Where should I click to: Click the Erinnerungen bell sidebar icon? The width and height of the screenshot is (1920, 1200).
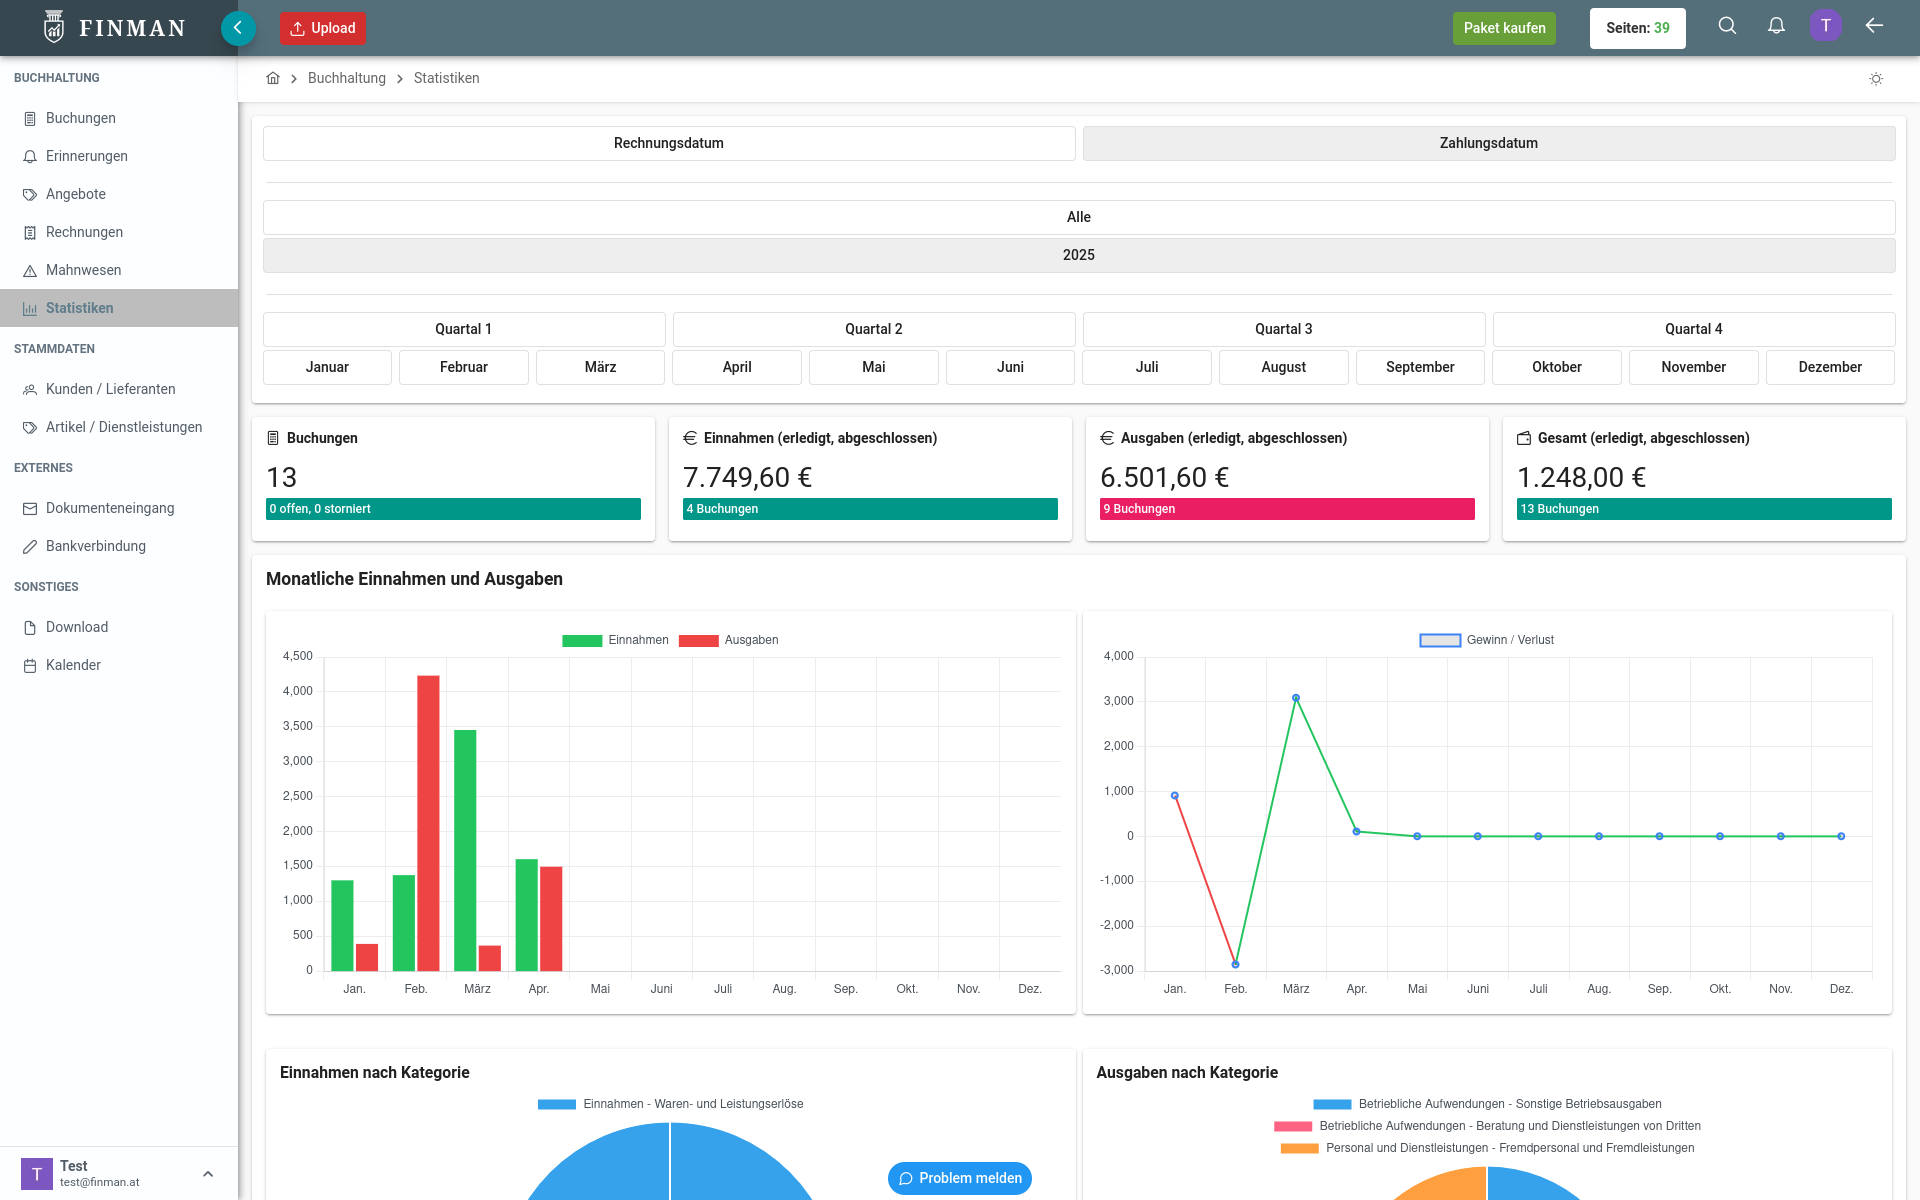(30, 157)
